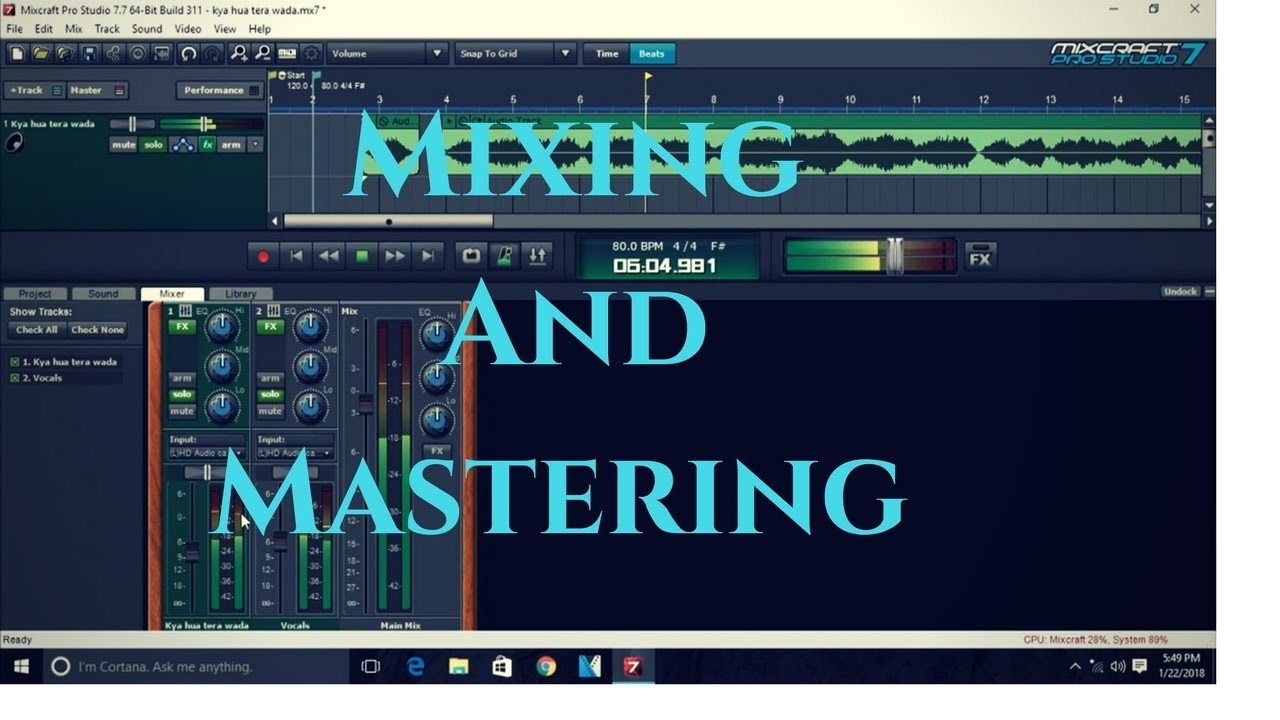Open track 1 fx in track header
This screenshot has width=1280, height=720.
tap(207, 145)
